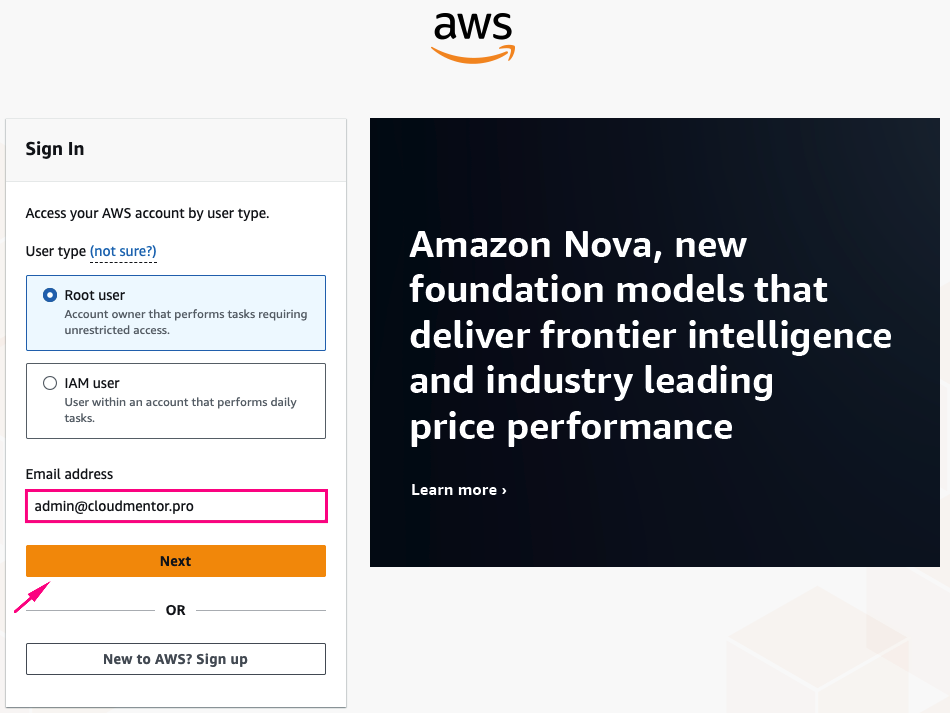Select the Root user radio button

tap(50, 295)
